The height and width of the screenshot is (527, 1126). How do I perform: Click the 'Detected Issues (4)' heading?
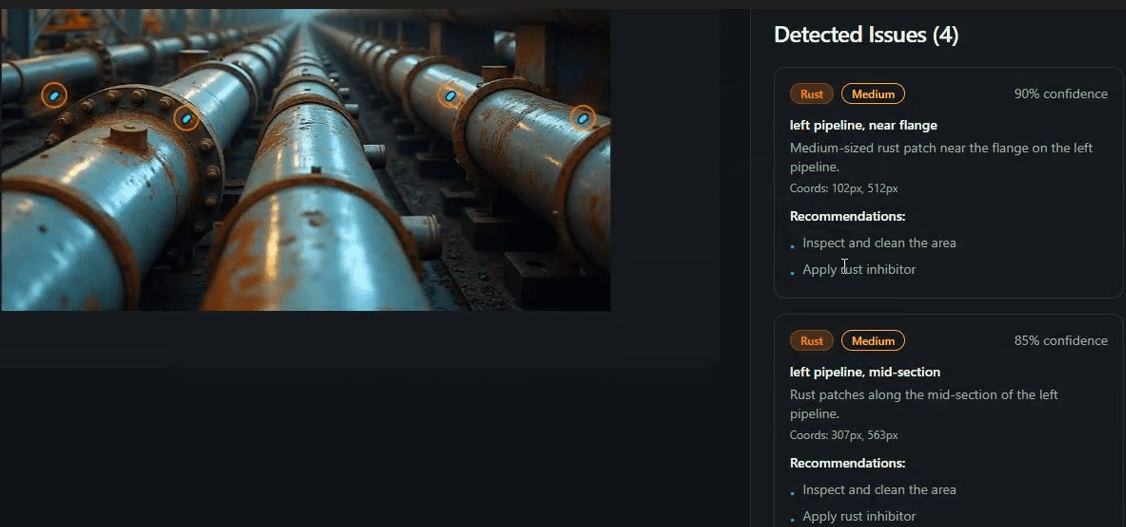pyautogui.click(x=866, y=34)
